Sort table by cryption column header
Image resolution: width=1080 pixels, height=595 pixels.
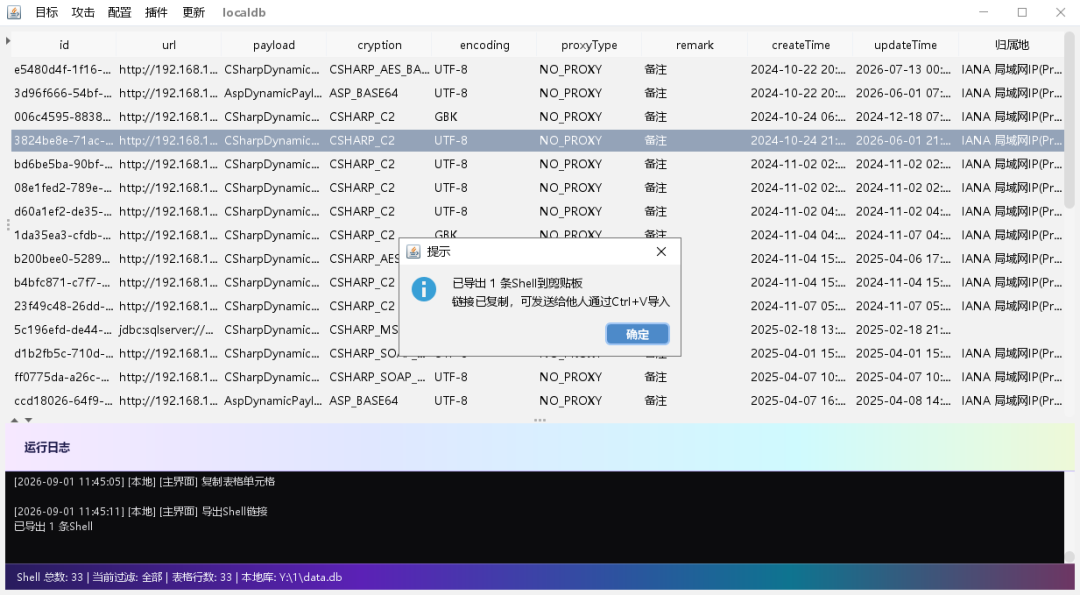(379, 45)
